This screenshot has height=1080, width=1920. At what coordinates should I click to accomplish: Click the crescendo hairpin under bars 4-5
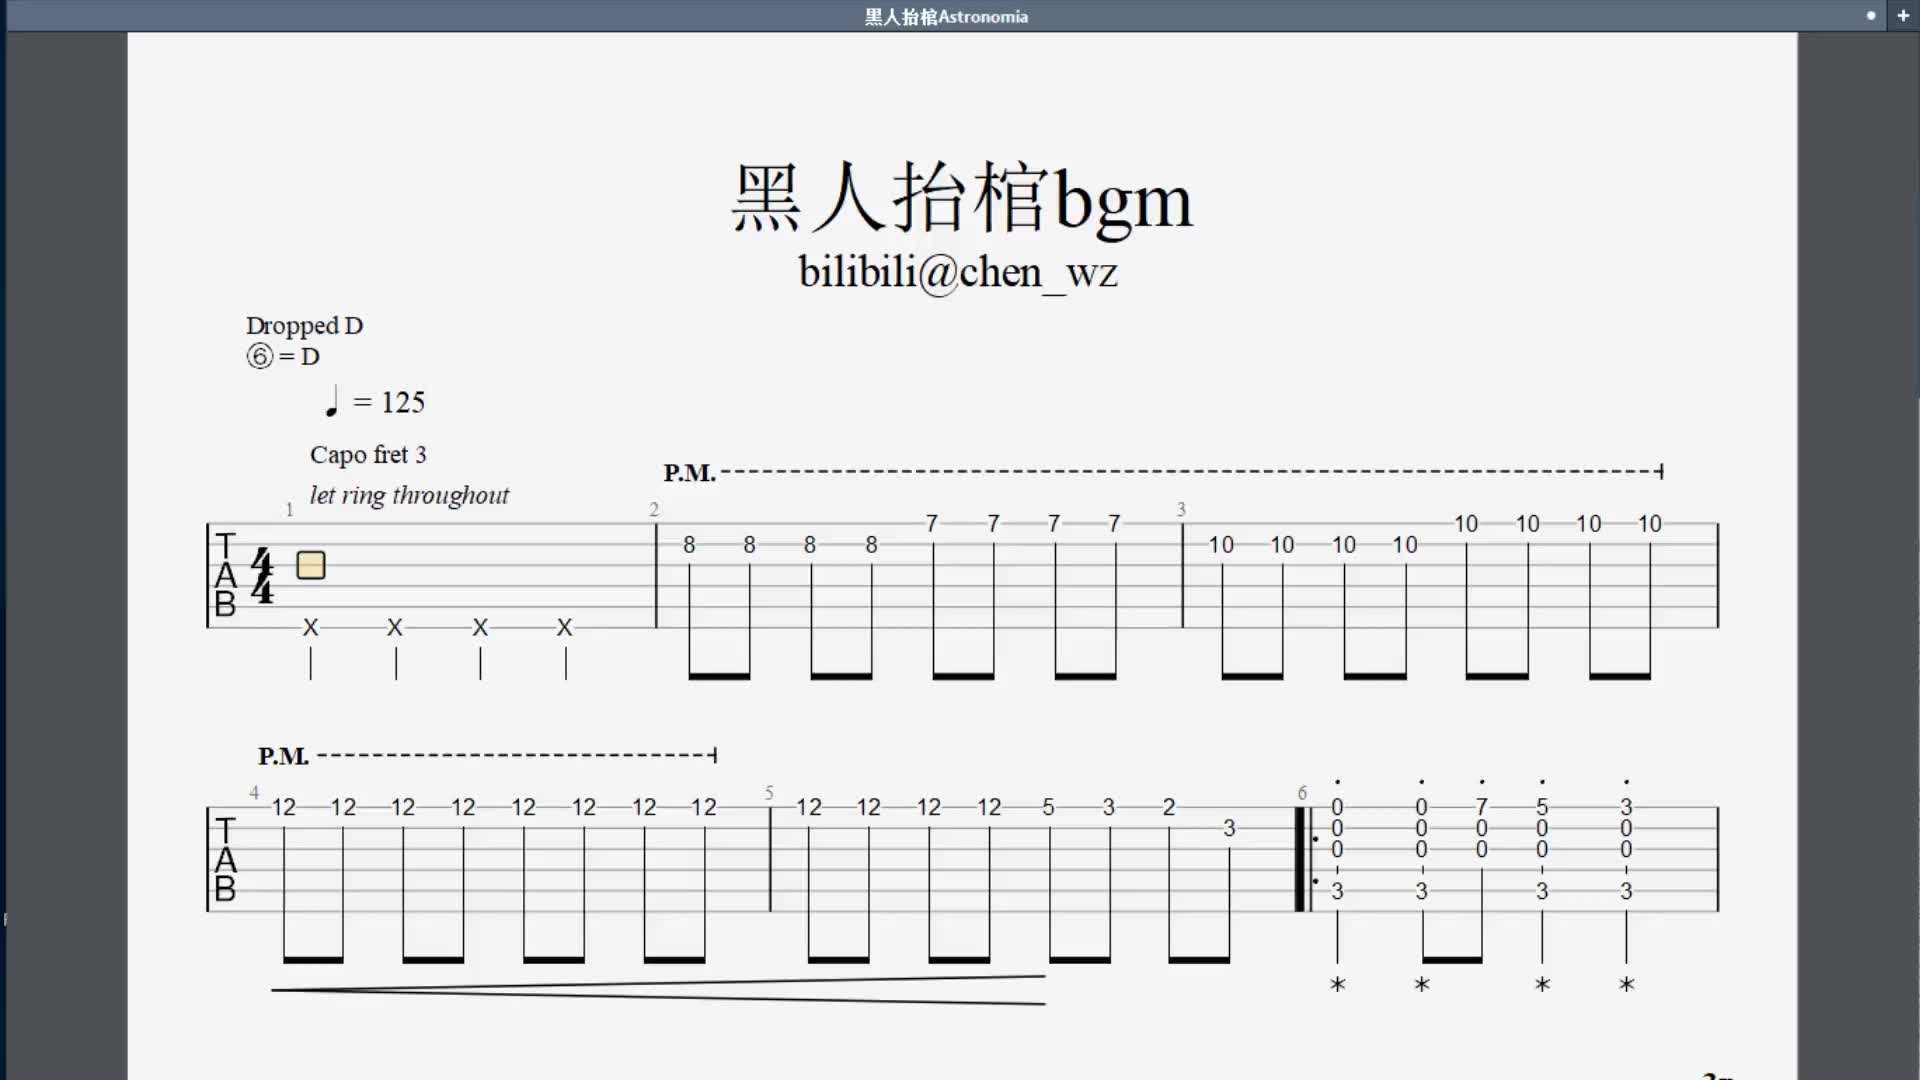[x=658, y=990]
